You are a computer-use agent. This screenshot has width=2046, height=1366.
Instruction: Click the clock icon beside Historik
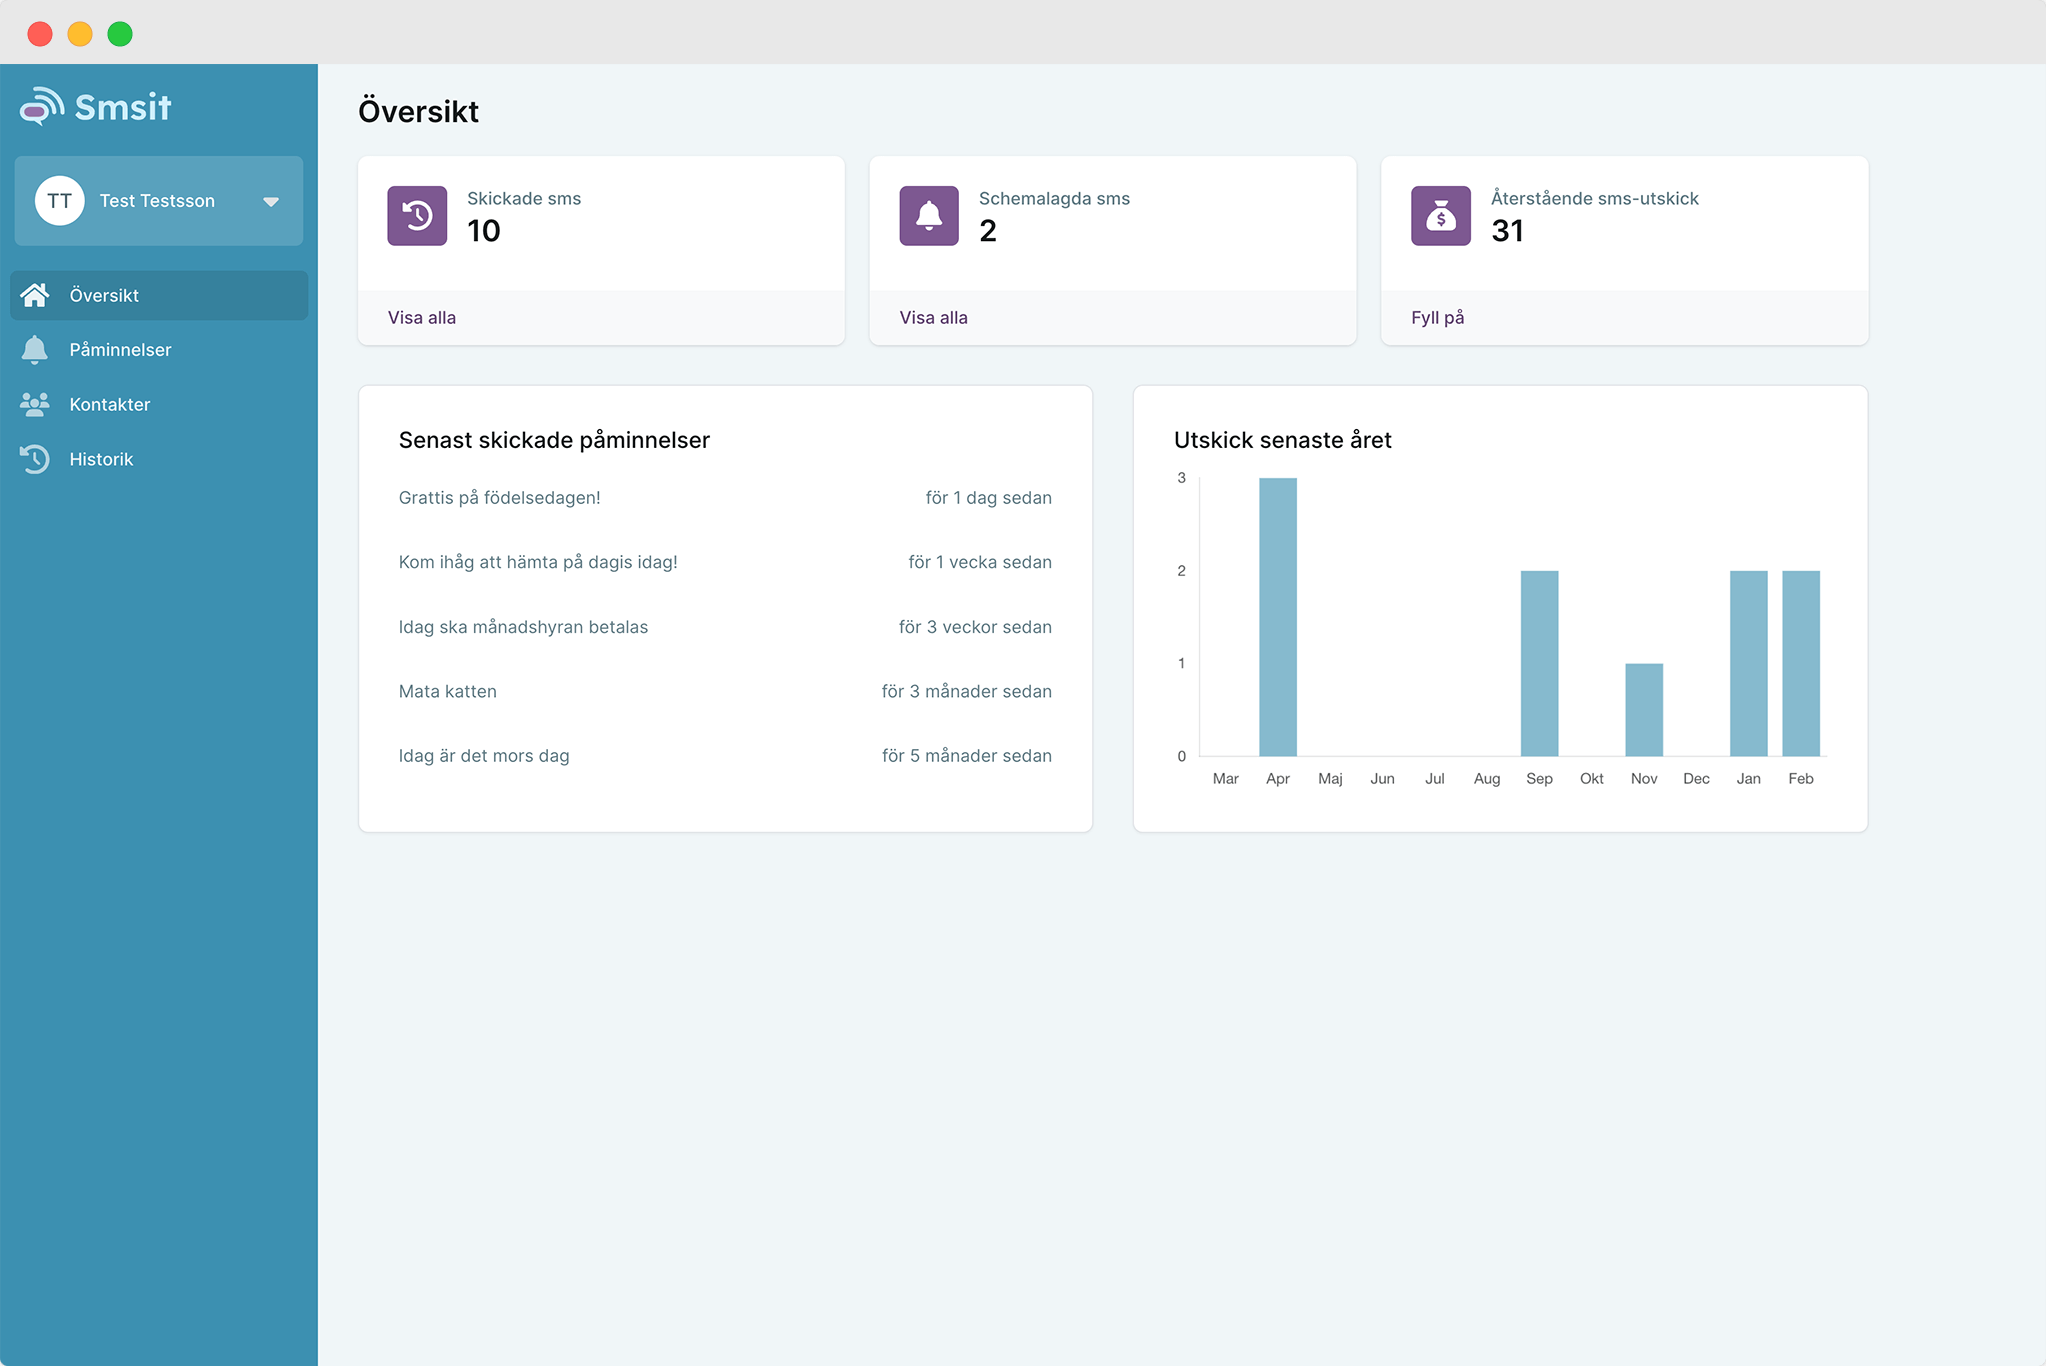[35, 459]
